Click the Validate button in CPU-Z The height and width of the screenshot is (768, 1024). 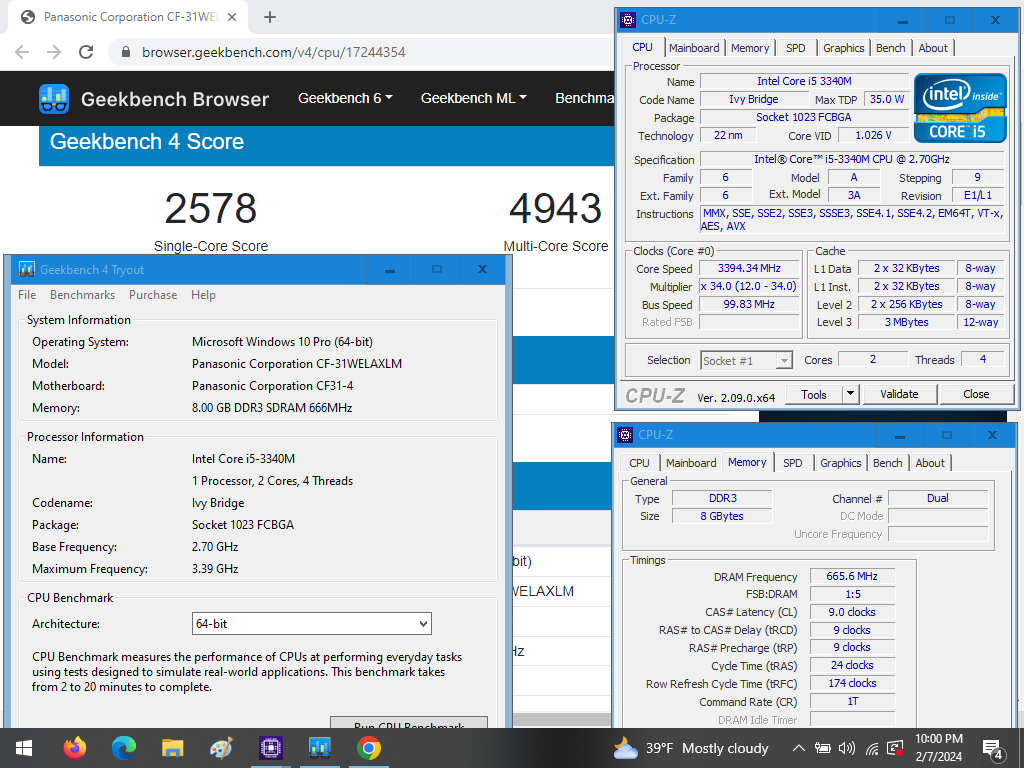[x=899, y=394]
